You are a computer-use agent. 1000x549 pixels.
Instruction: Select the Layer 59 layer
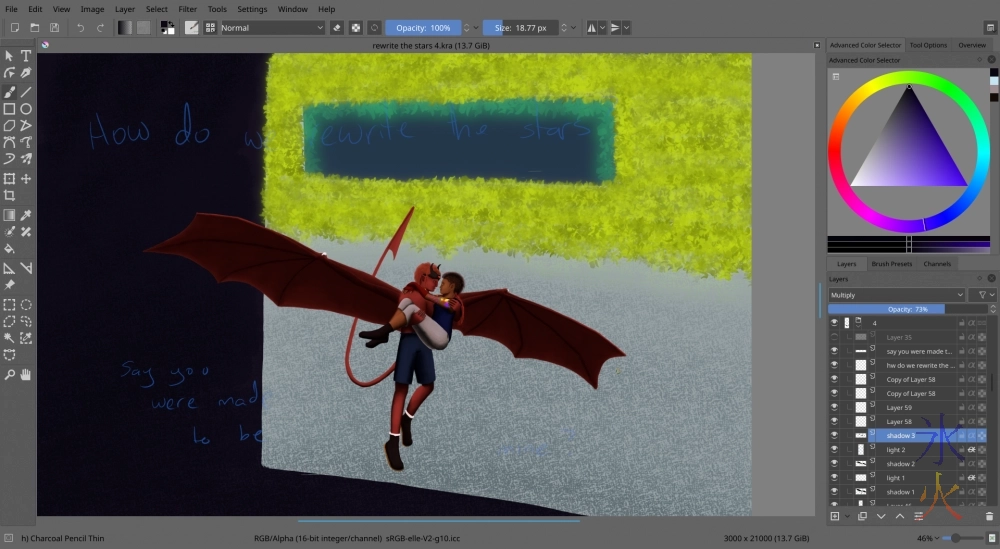click(900, 408)
